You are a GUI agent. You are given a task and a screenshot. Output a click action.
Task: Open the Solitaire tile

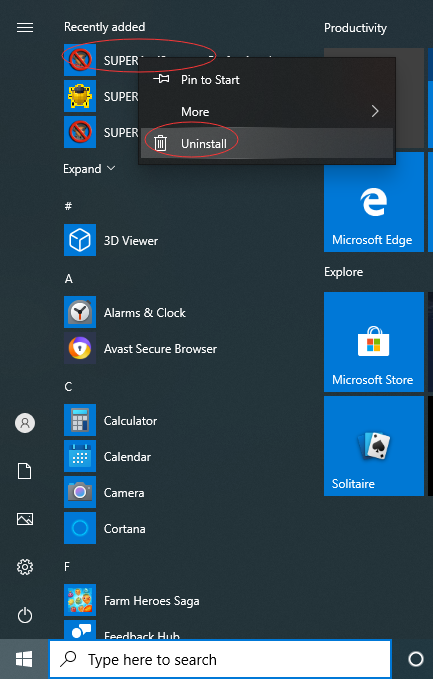tap(374, 446)
